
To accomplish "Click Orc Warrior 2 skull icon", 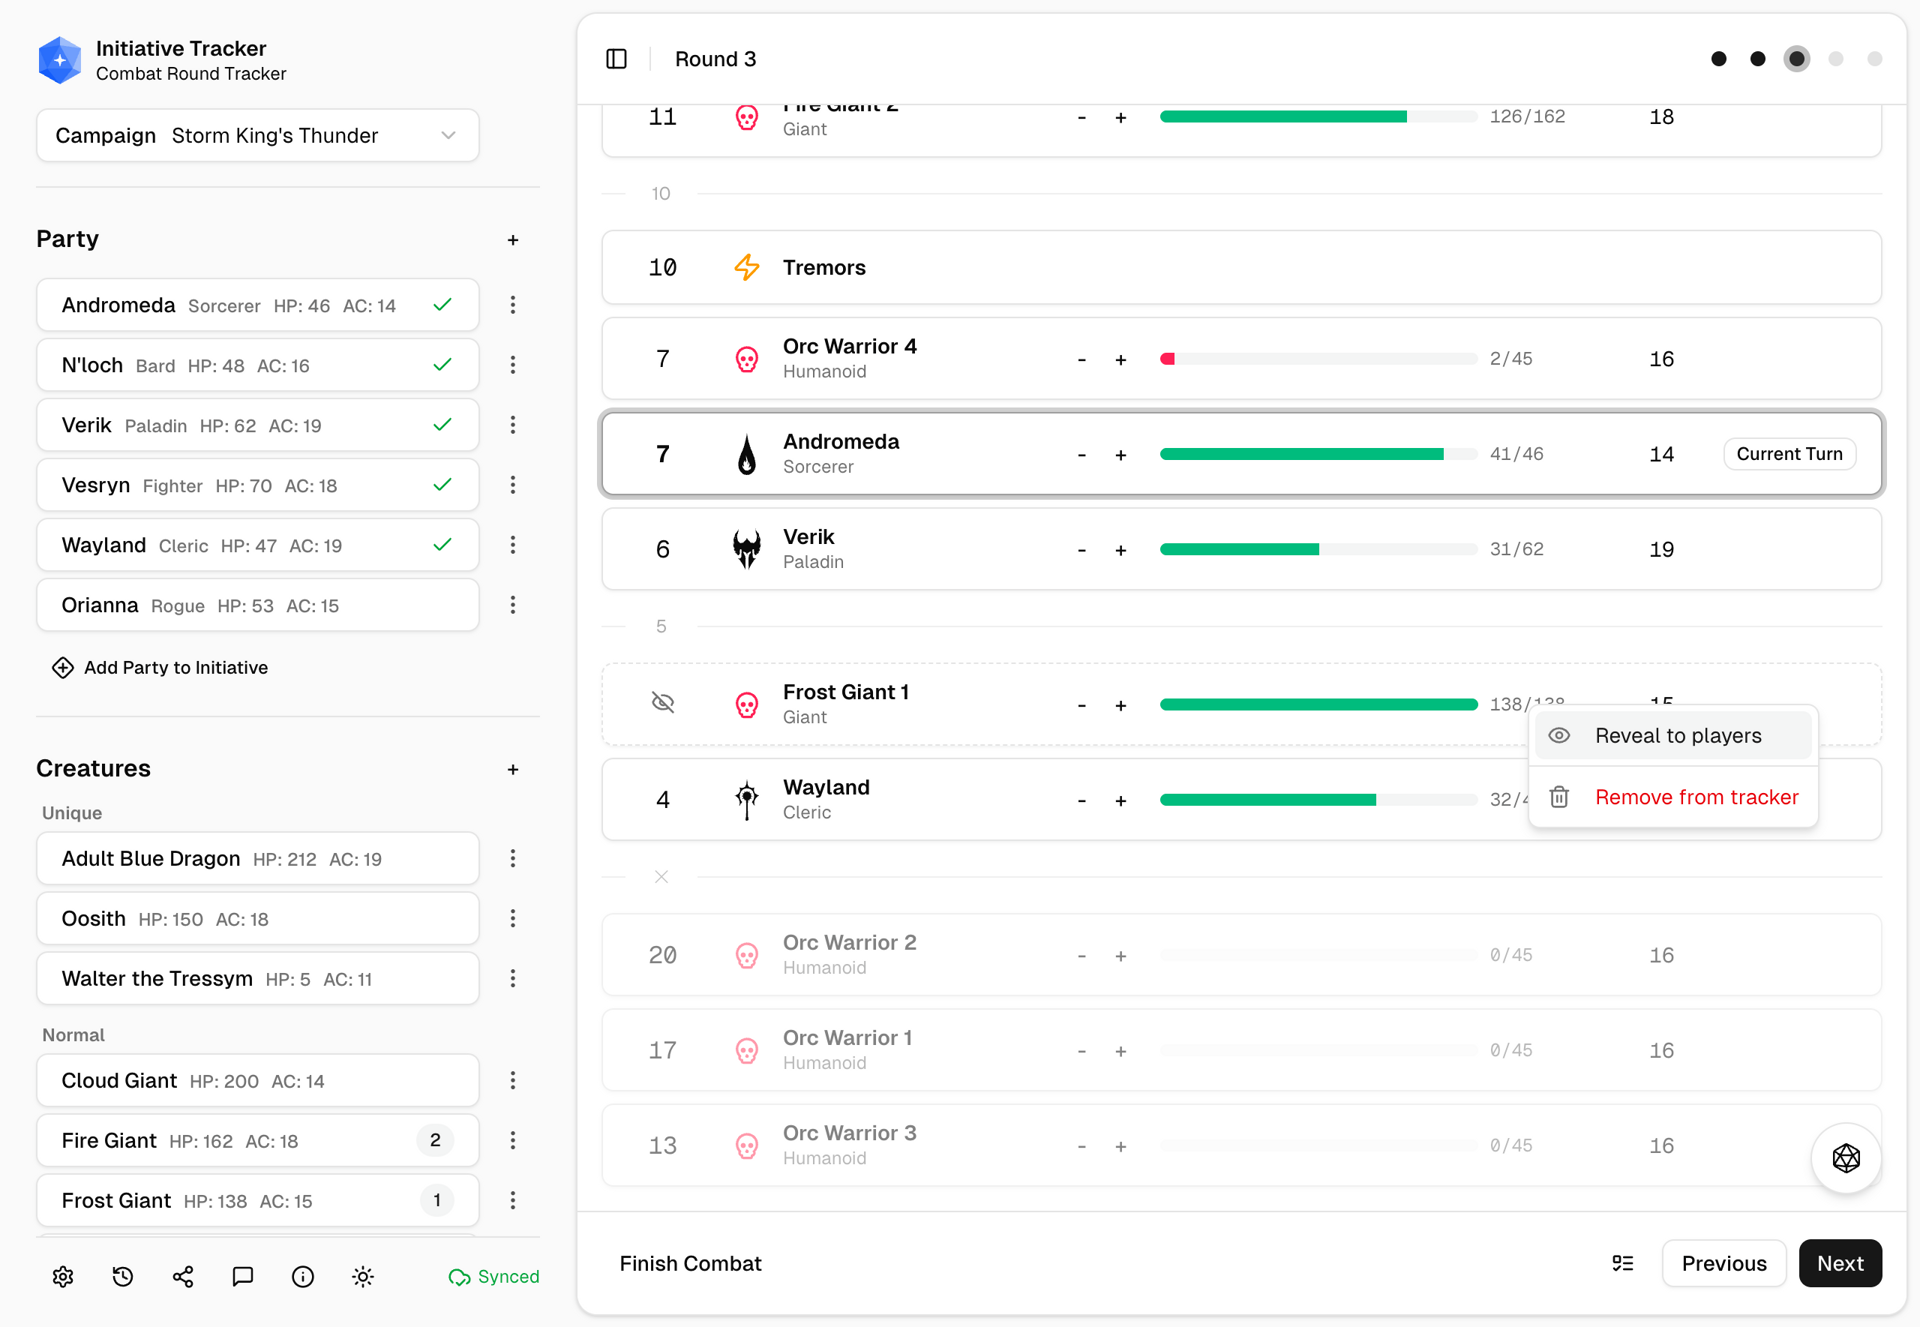I will 747,955.
